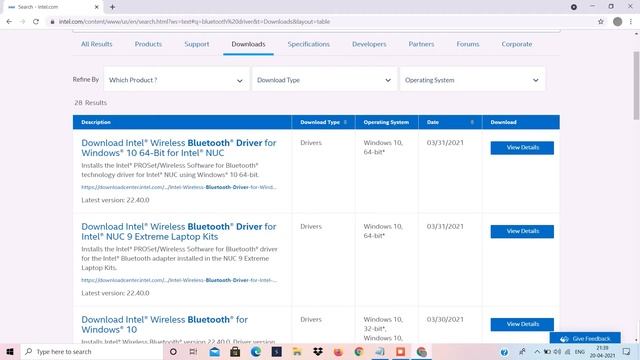
Task: Click the page vertical scrollbar thumb
Action: 636,86
